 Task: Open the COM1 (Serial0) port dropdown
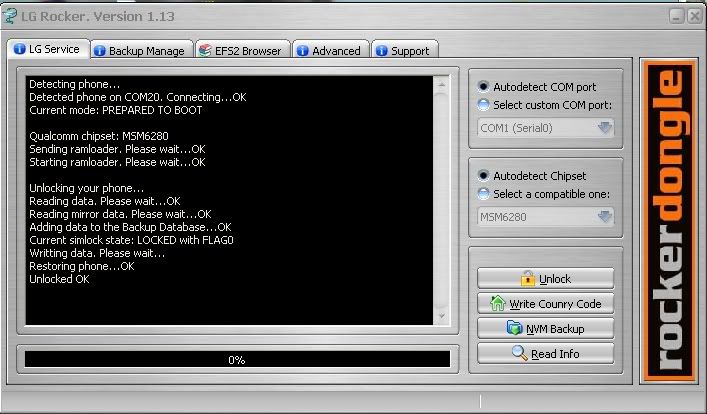[x=546, y=128]
